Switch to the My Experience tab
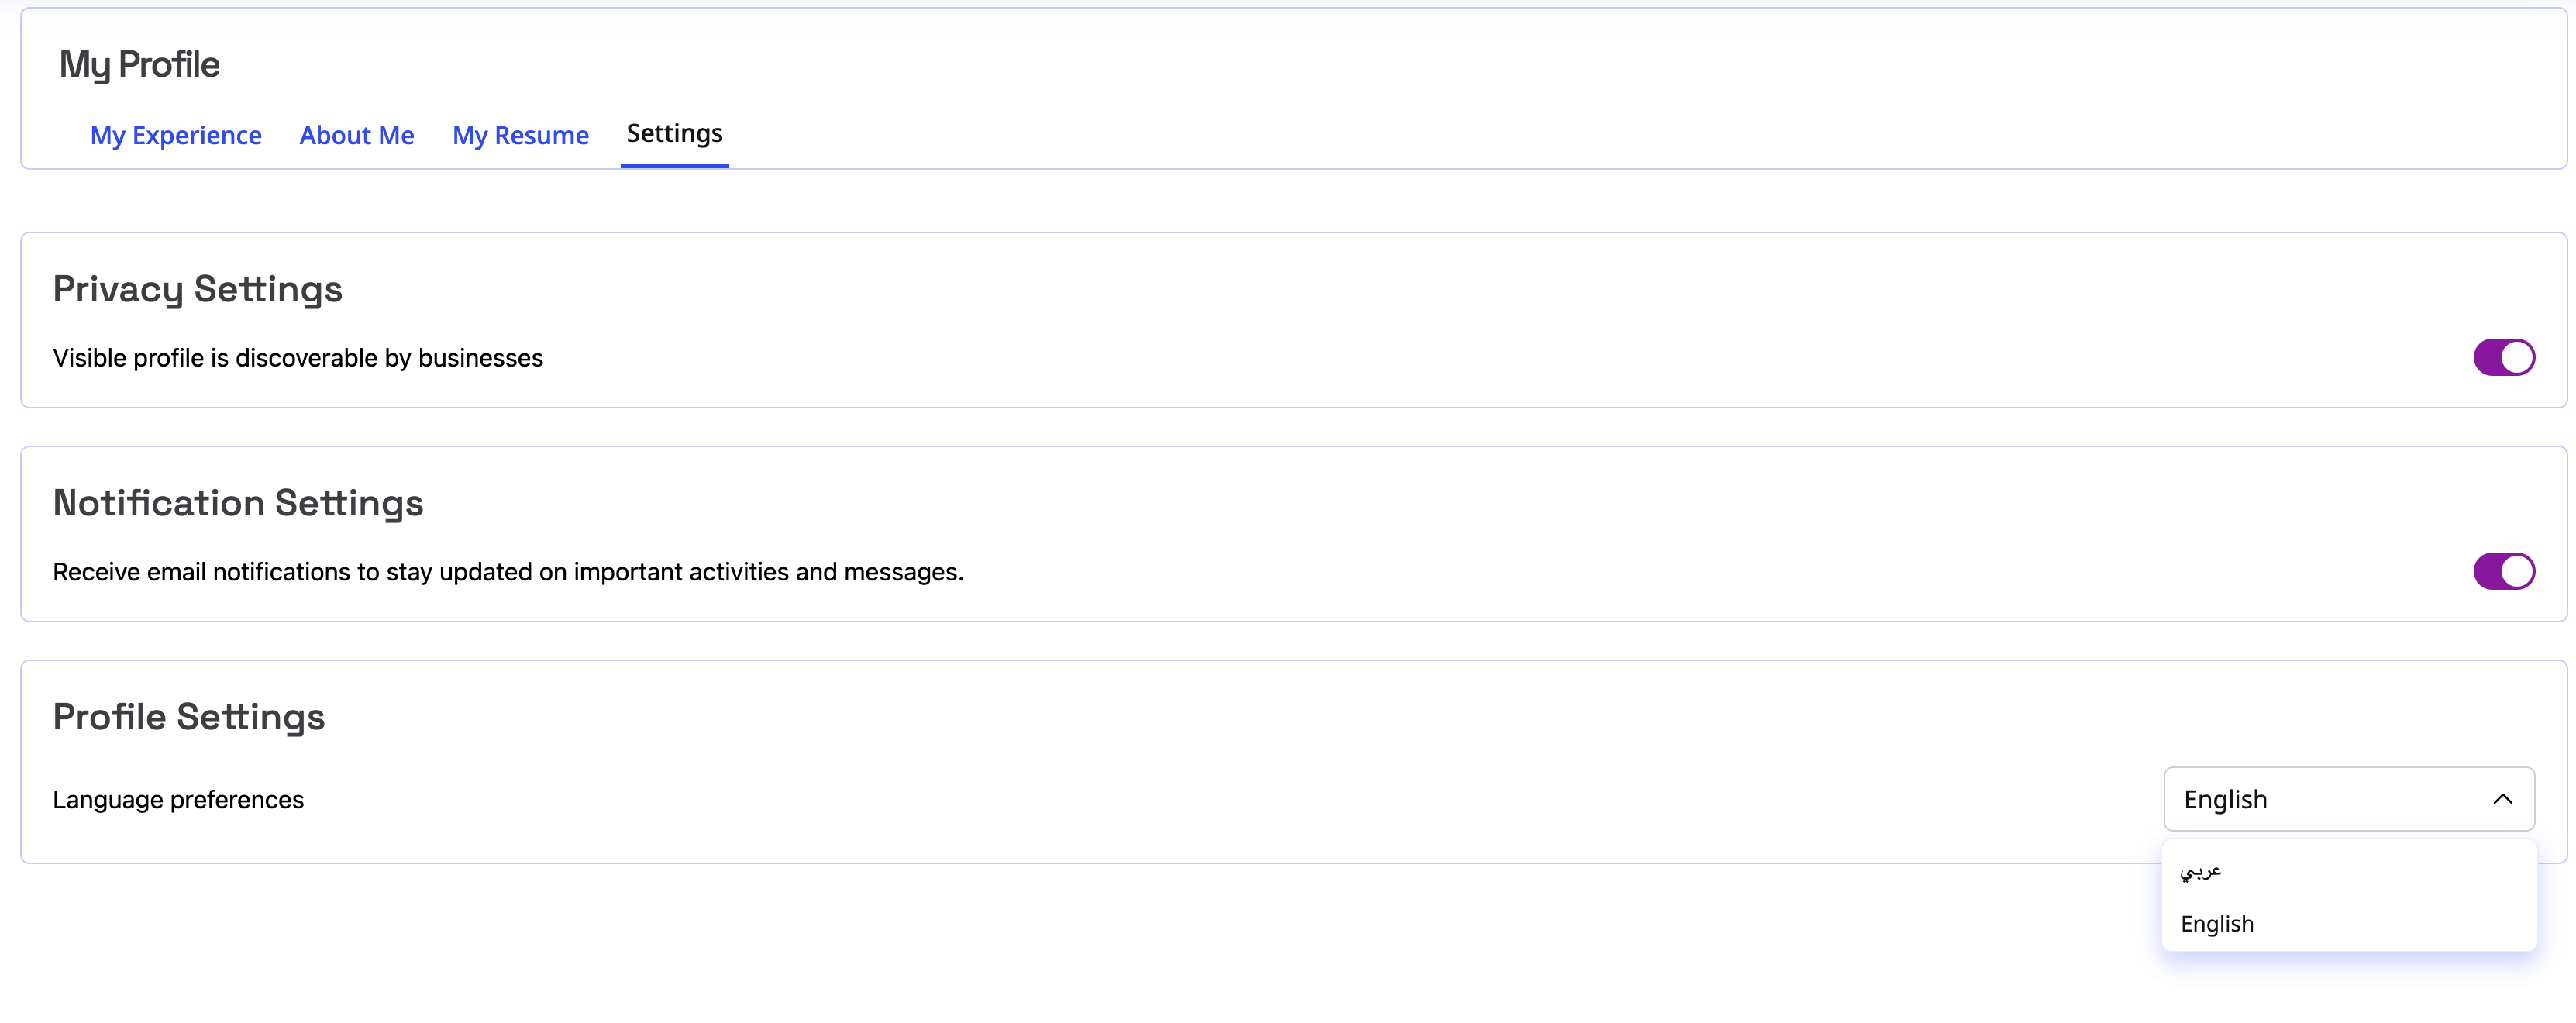The image size is (2576, 1023). 176,135
